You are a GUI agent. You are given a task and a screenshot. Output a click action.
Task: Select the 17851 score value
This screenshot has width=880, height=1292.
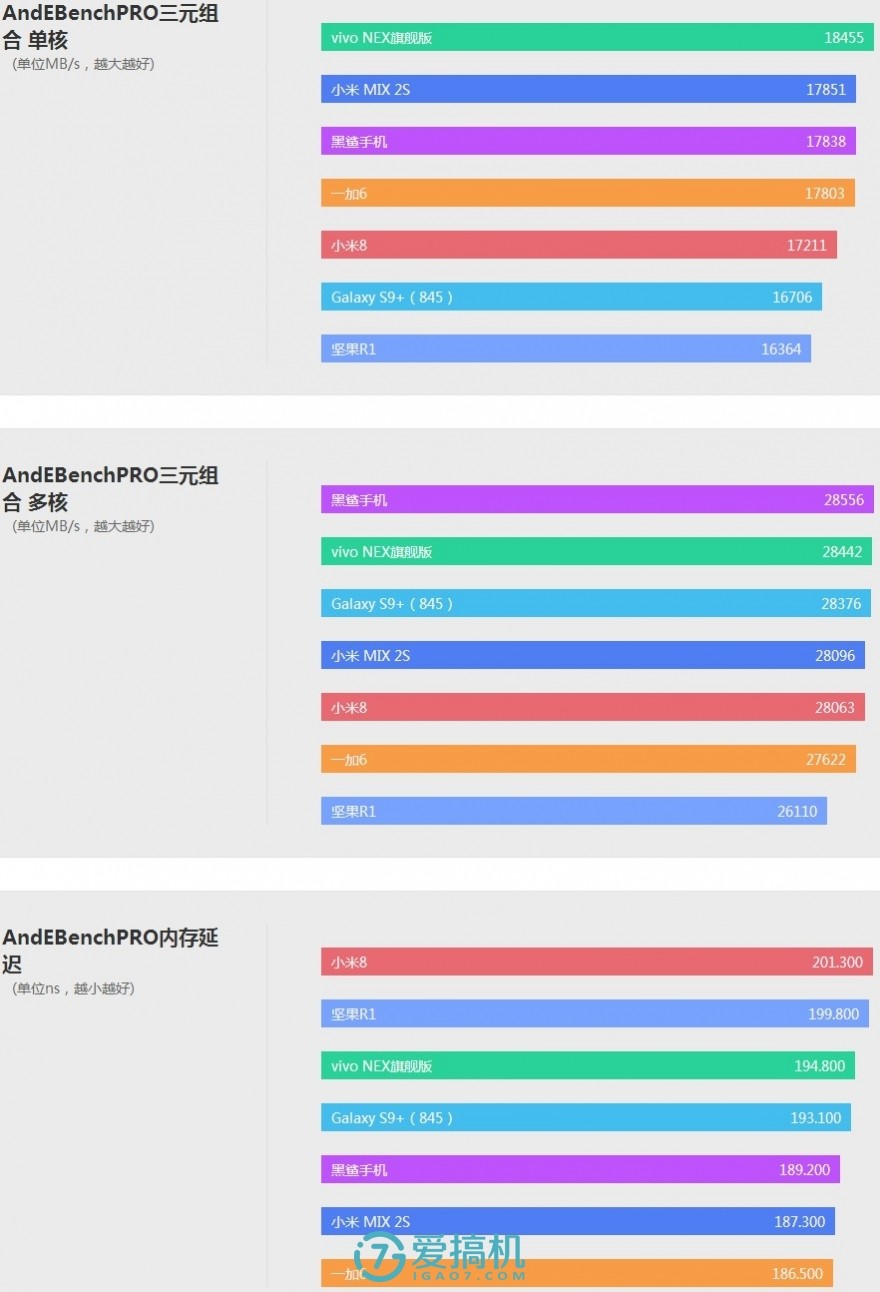click(x=826, y=90)
